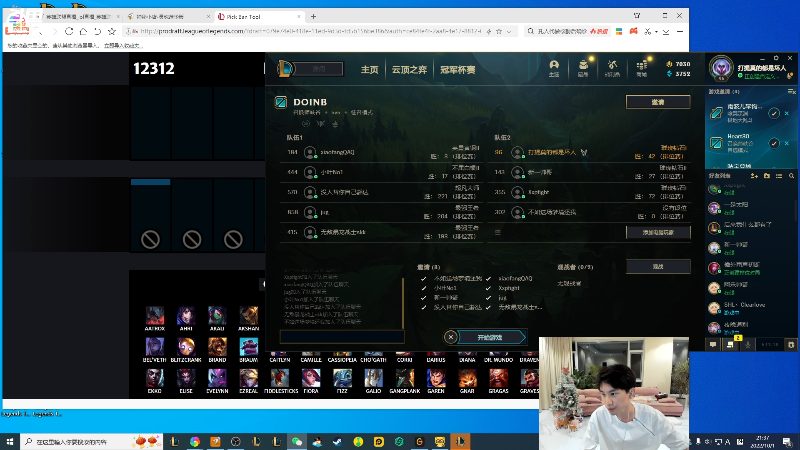Reload the browser page
The height and width of the screenshot is (450, 800).
pos(69,31)
